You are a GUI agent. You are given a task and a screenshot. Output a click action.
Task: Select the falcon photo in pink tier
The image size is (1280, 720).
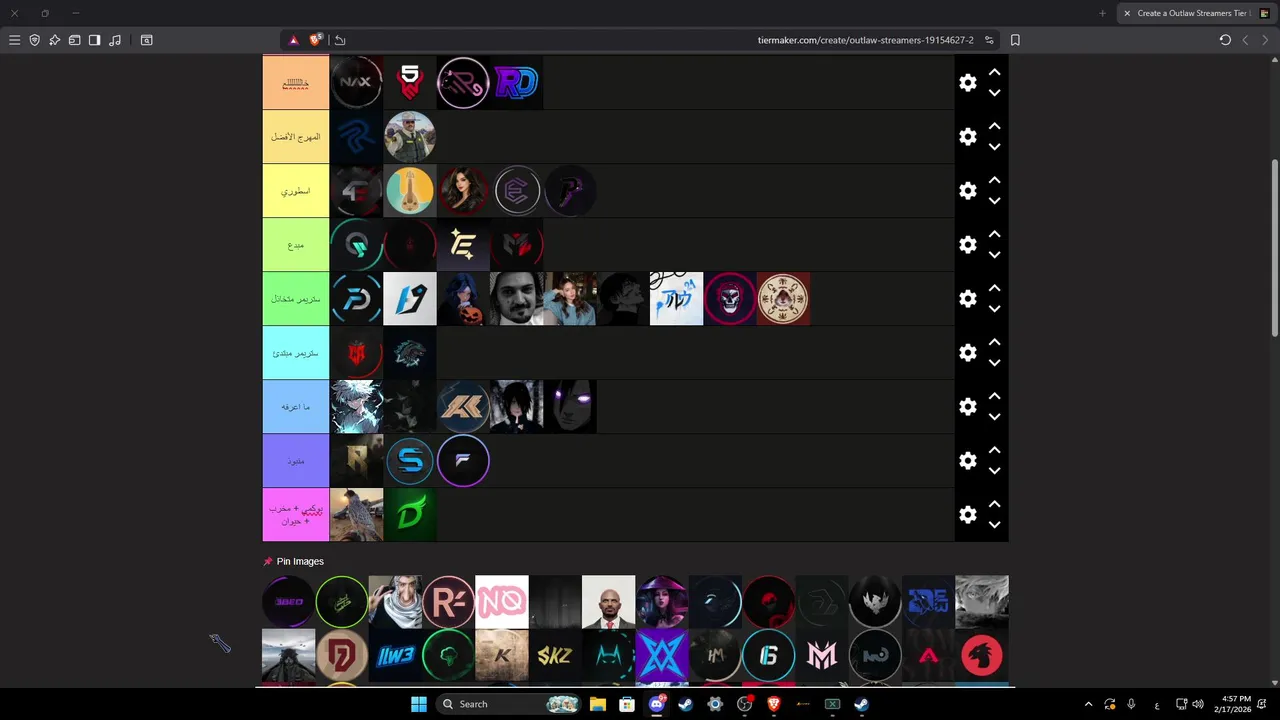click(x=356, y=515)
